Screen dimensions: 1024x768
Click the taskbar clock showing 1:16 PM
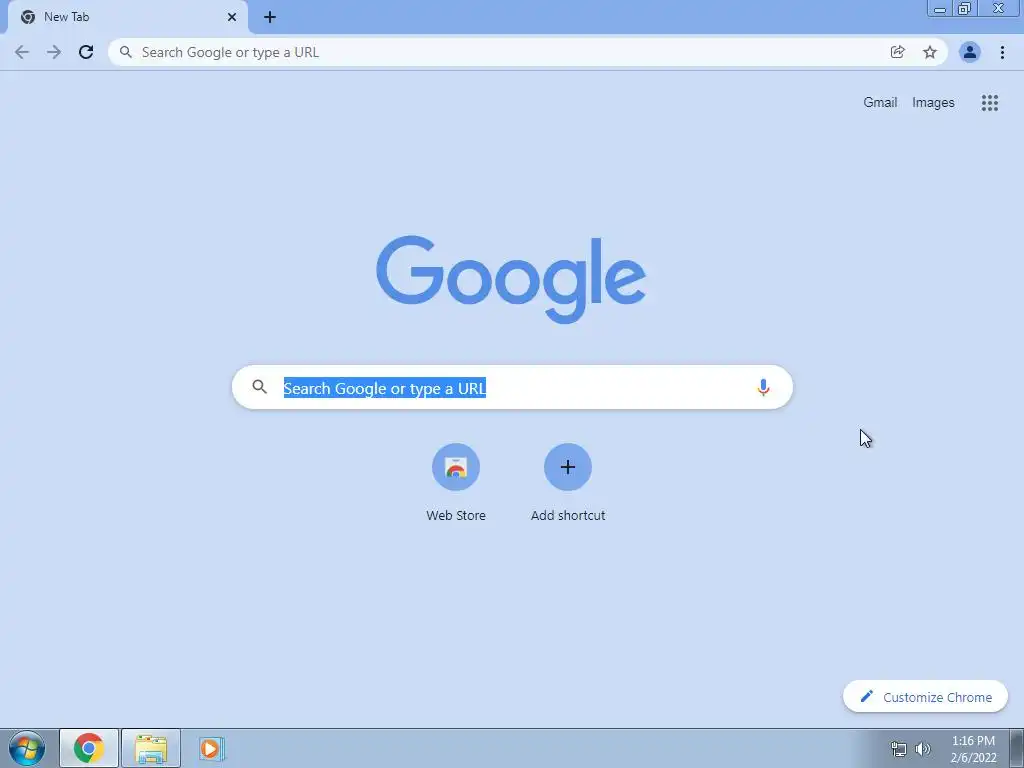(x=973, y=749)
